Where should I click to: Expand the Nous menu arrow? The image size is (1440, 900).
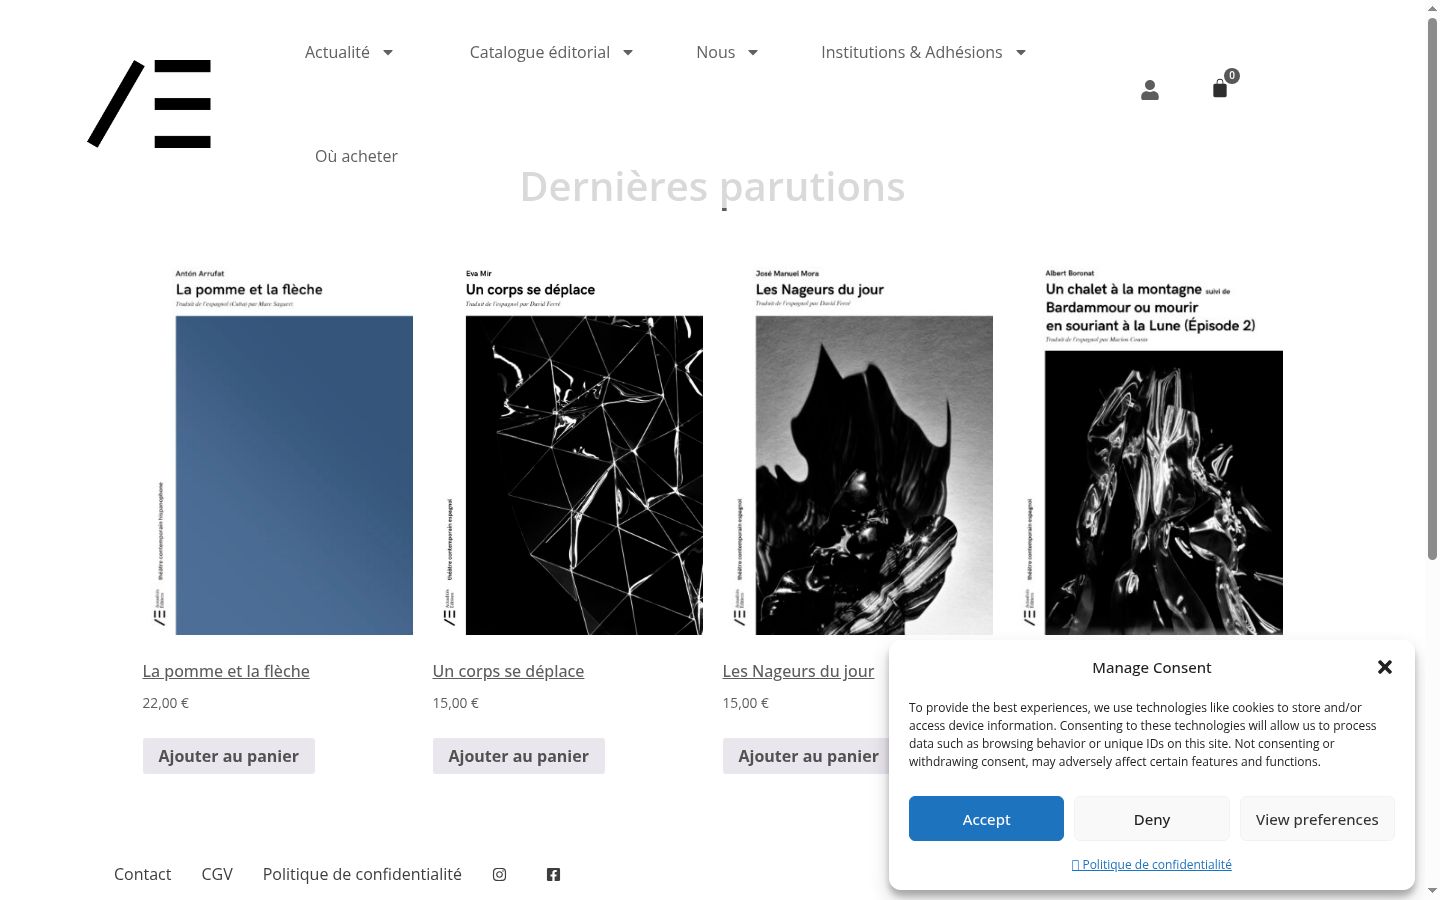tap(753, 52)
